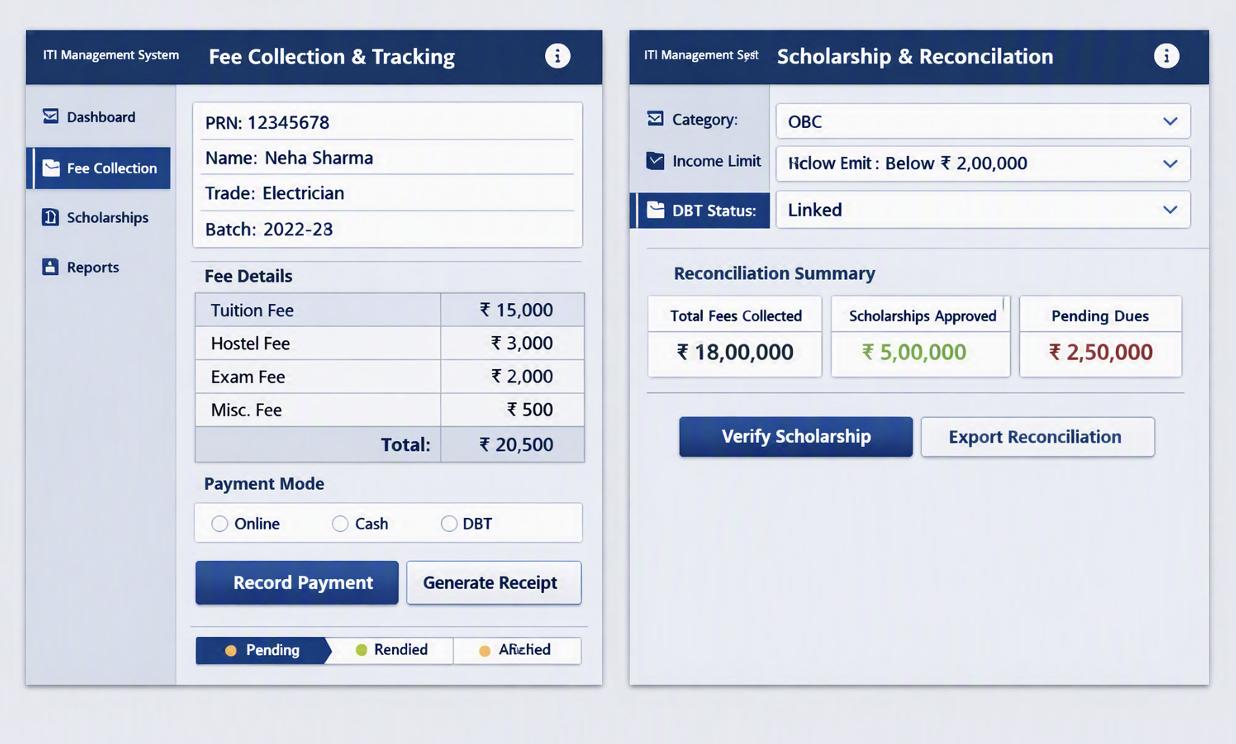Click the Verify Scholarship button
1236x744 pixels.
point(796,437)
